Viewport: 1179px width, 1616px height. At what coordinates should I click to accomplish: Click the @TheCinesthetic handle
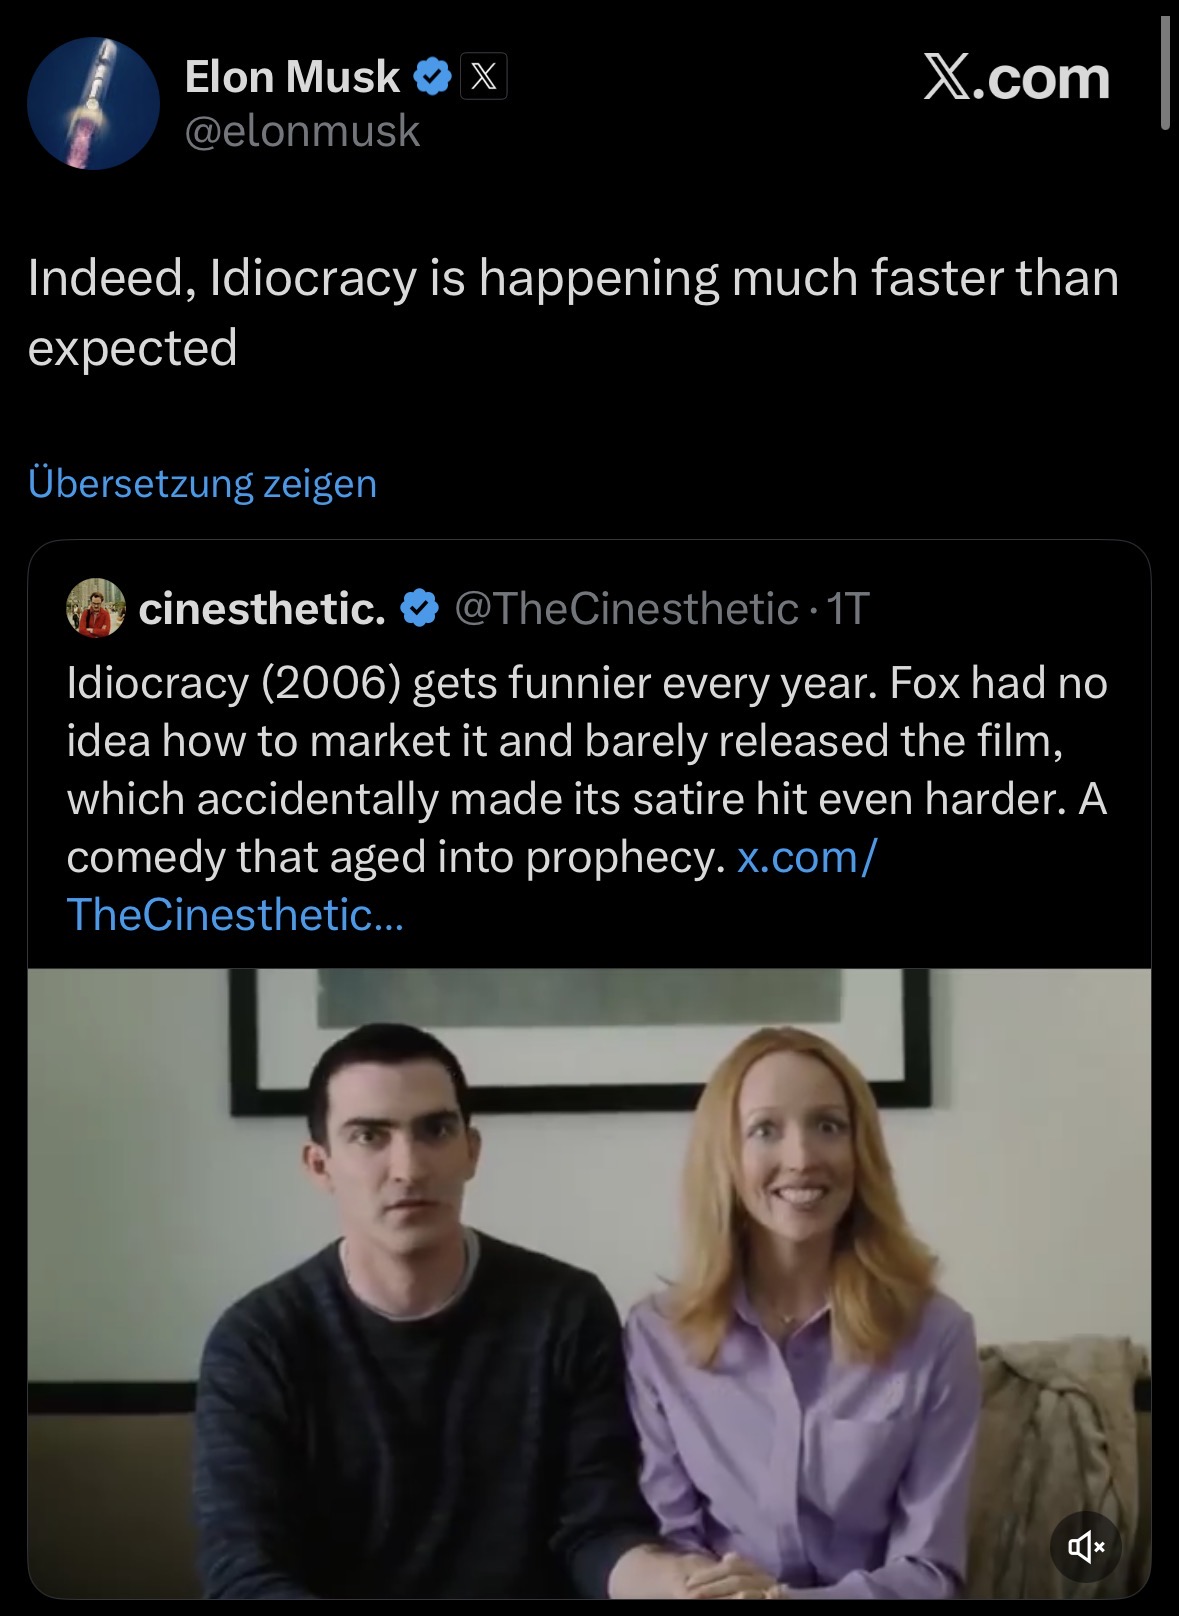pyautogui.click(x=626, y=608)
